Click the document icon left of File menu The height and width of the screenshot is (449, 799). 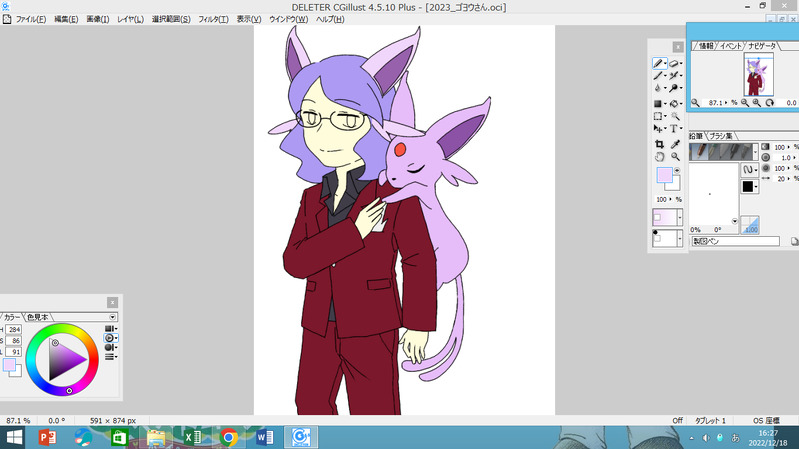pyautogui.click(x=6, y=19)
